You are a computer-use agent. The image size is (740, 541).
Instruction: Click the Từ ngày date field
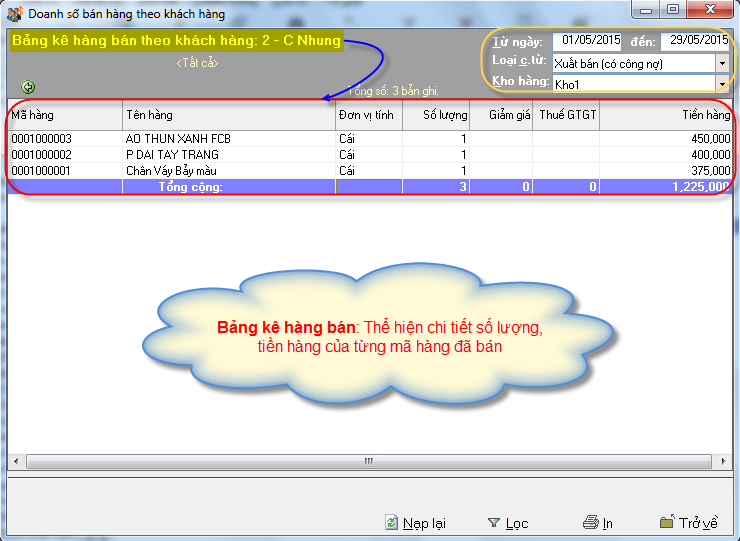click(588, 41)
